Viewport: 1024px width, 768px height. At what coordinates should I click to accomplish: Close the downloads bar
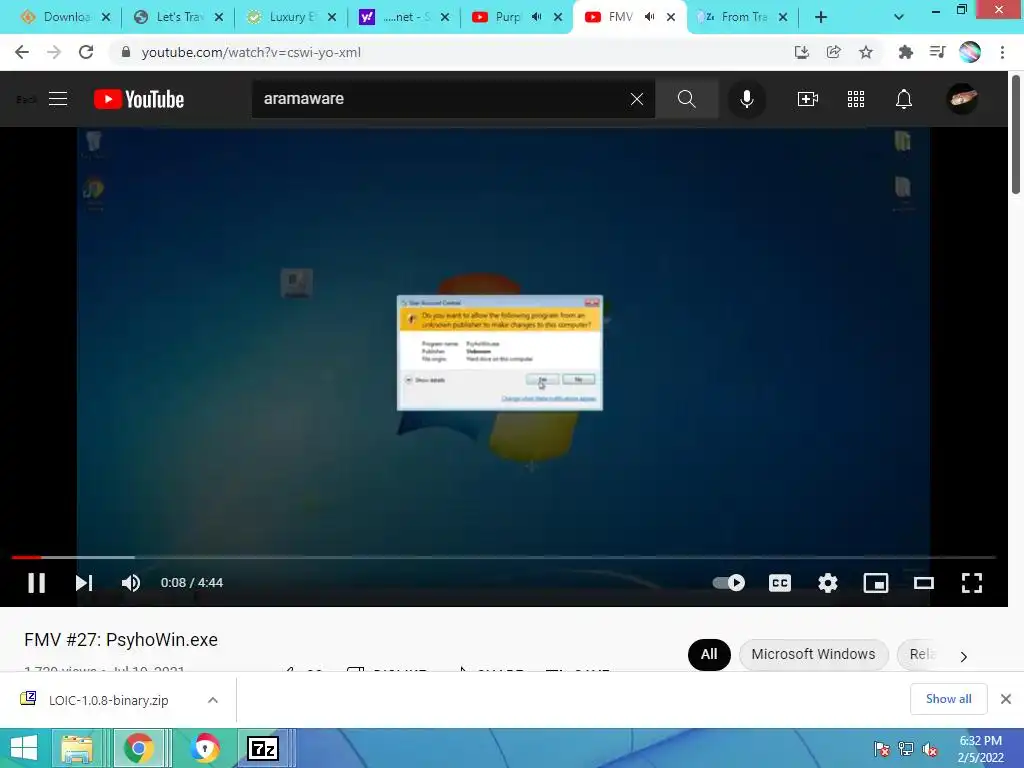1006,699
